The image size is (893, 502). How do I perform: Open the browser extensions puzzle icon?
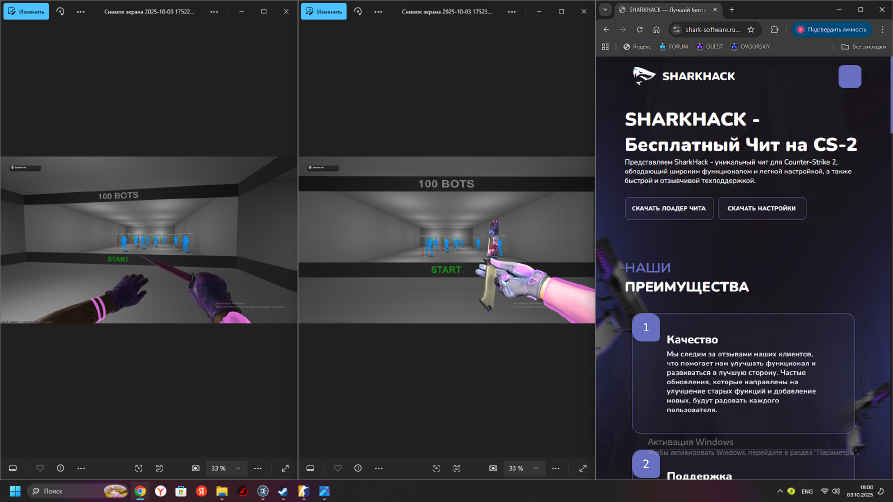pyautogui.click(x=774, y=29)
